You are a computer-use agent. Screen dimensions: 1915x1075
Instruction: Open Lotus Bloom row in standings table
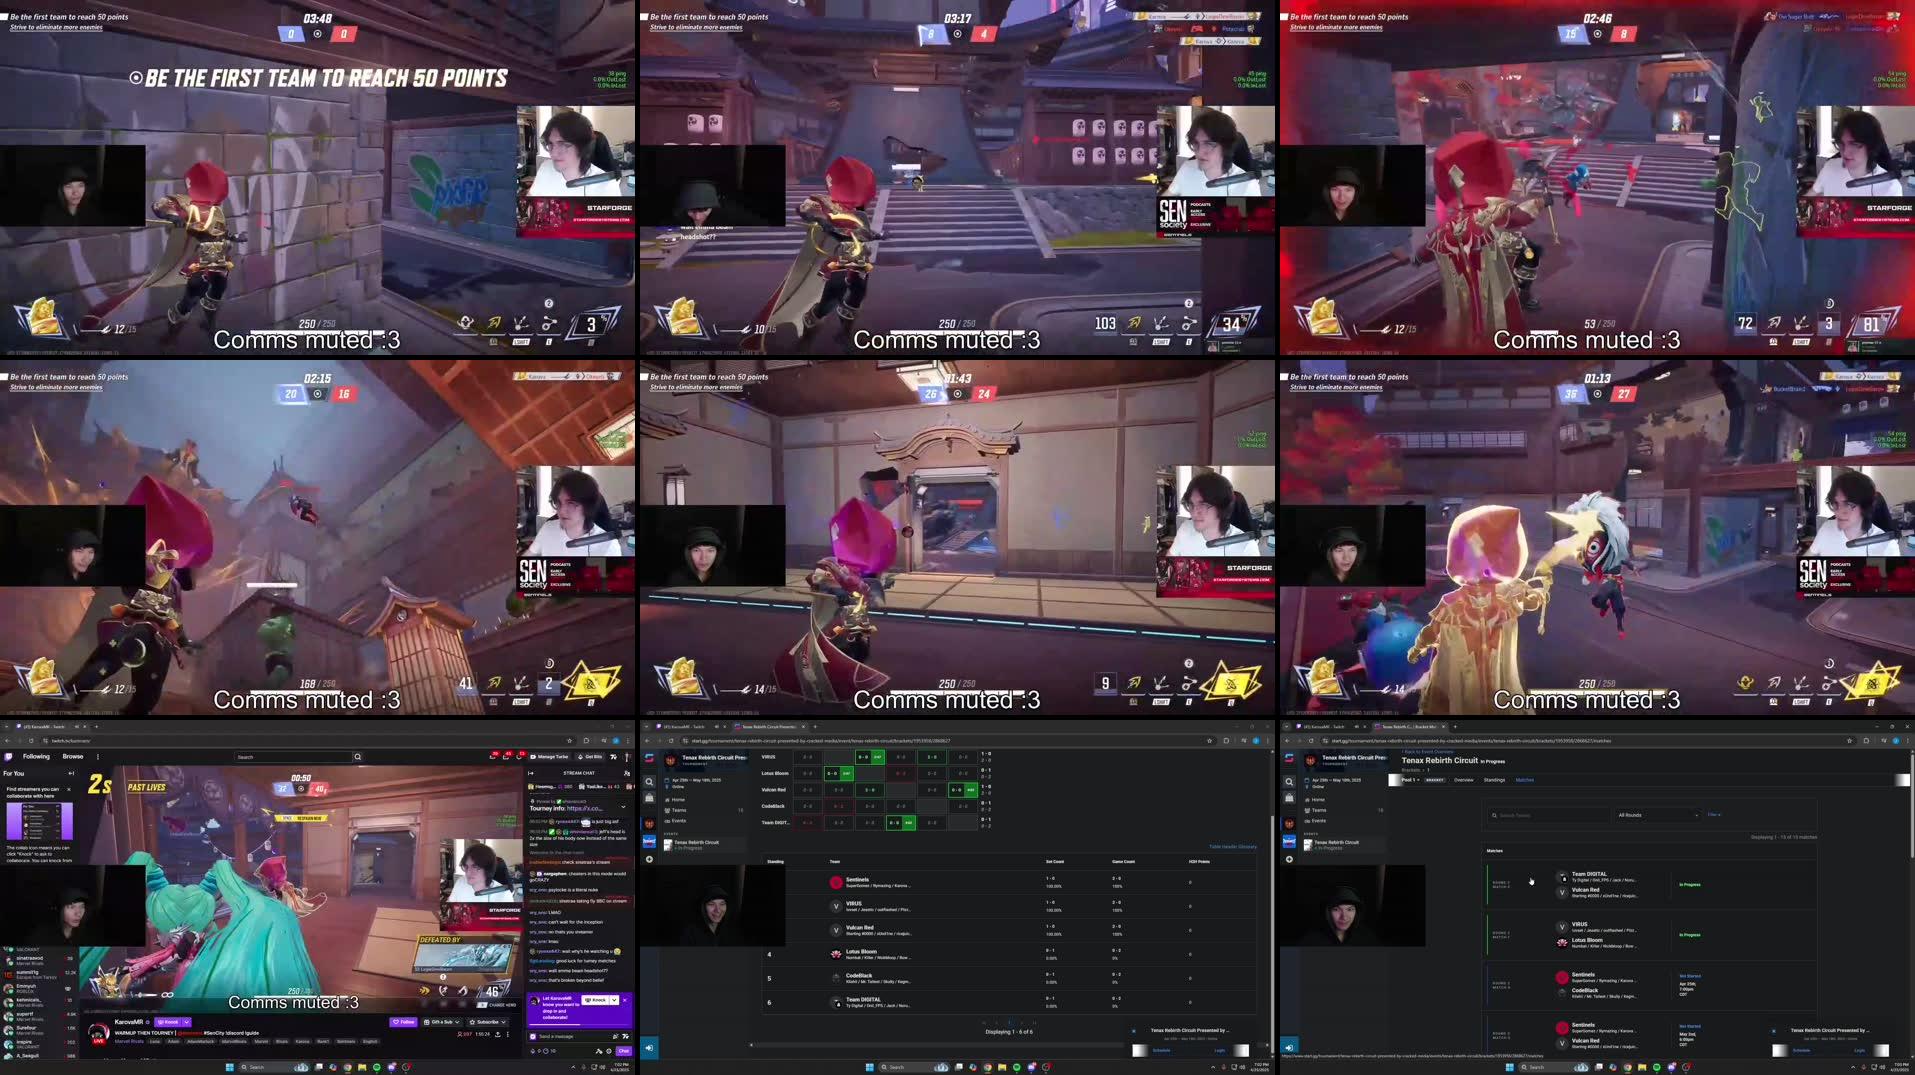click(x=1010, y=954)
